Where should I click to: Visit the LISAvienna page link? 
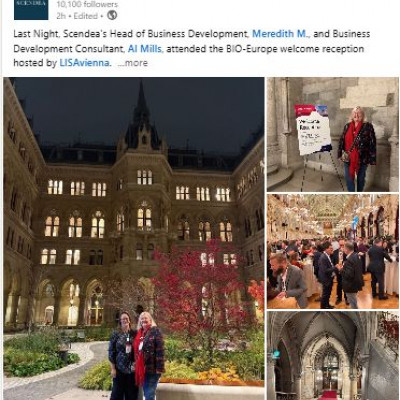[x=85, y=63]
